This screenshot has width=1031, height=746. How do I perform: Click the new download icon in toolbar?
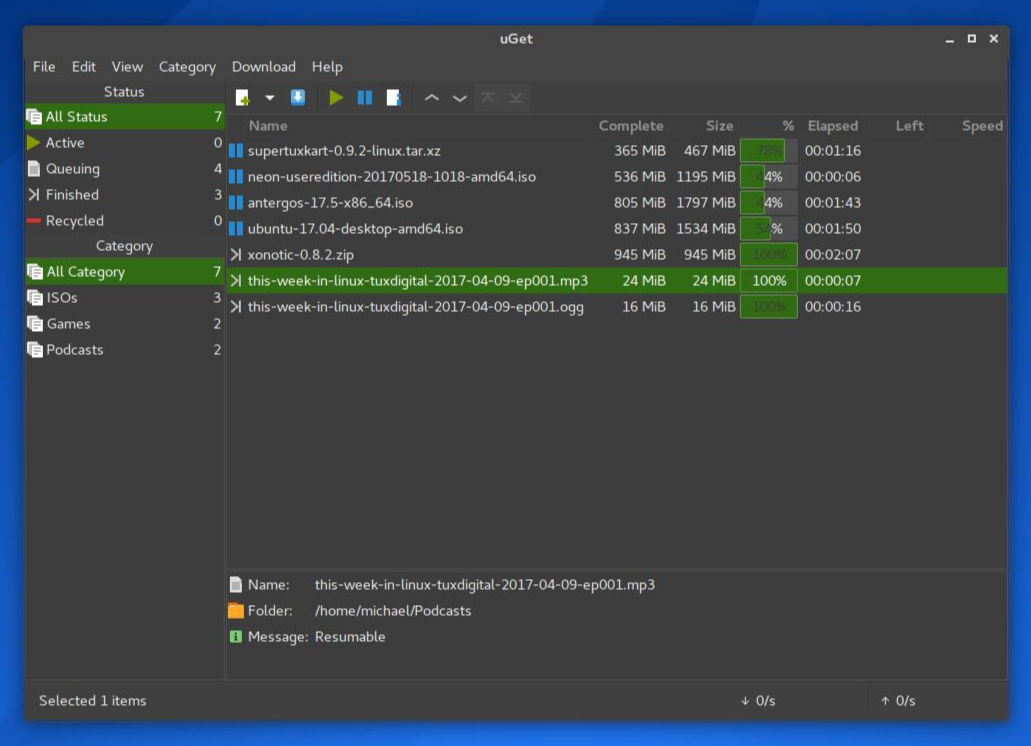point(242,98)
